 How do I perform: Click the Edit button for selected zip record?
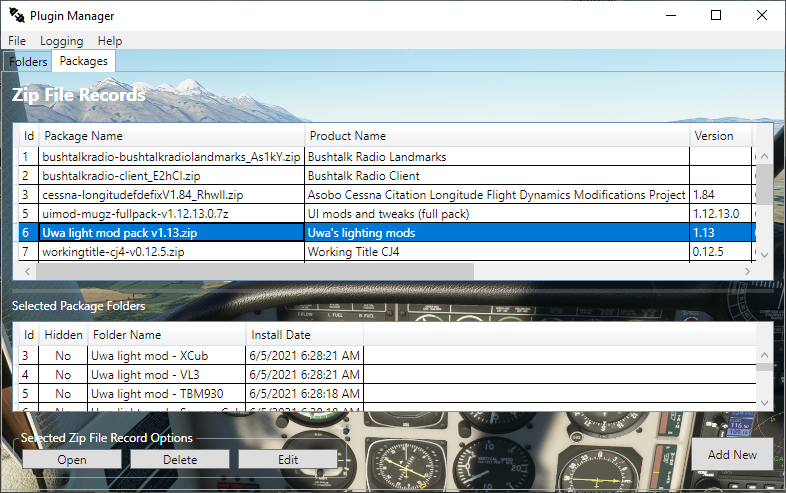(x=288, y=459)
